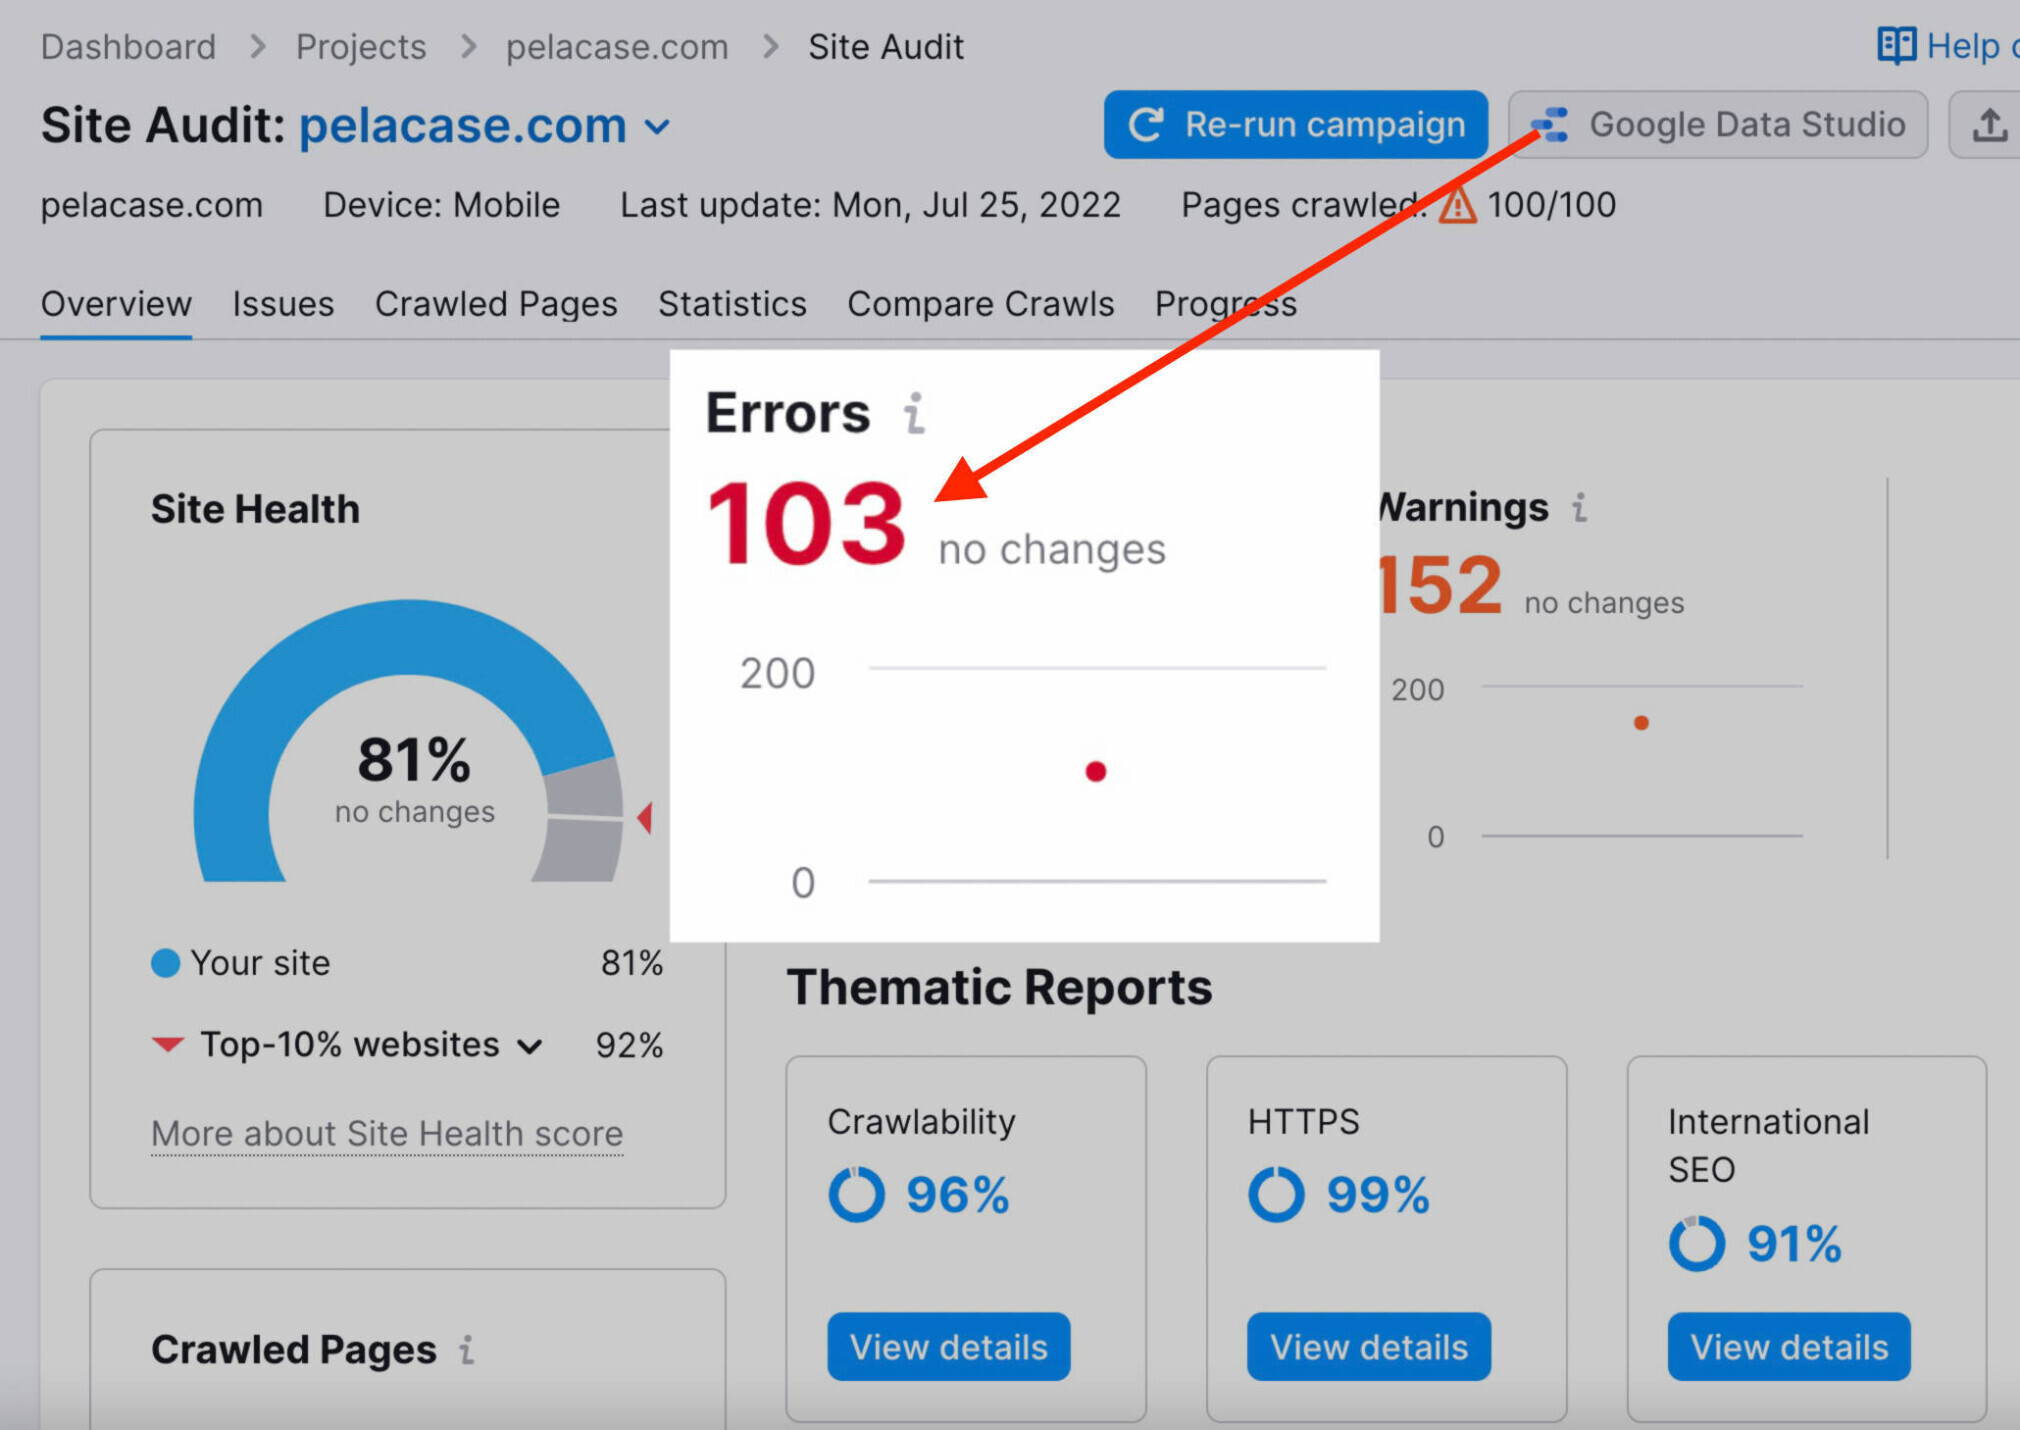Click the 100/100 pages crawled value
This screenshot has width=2020, height=1430.
click(1551, 205)
